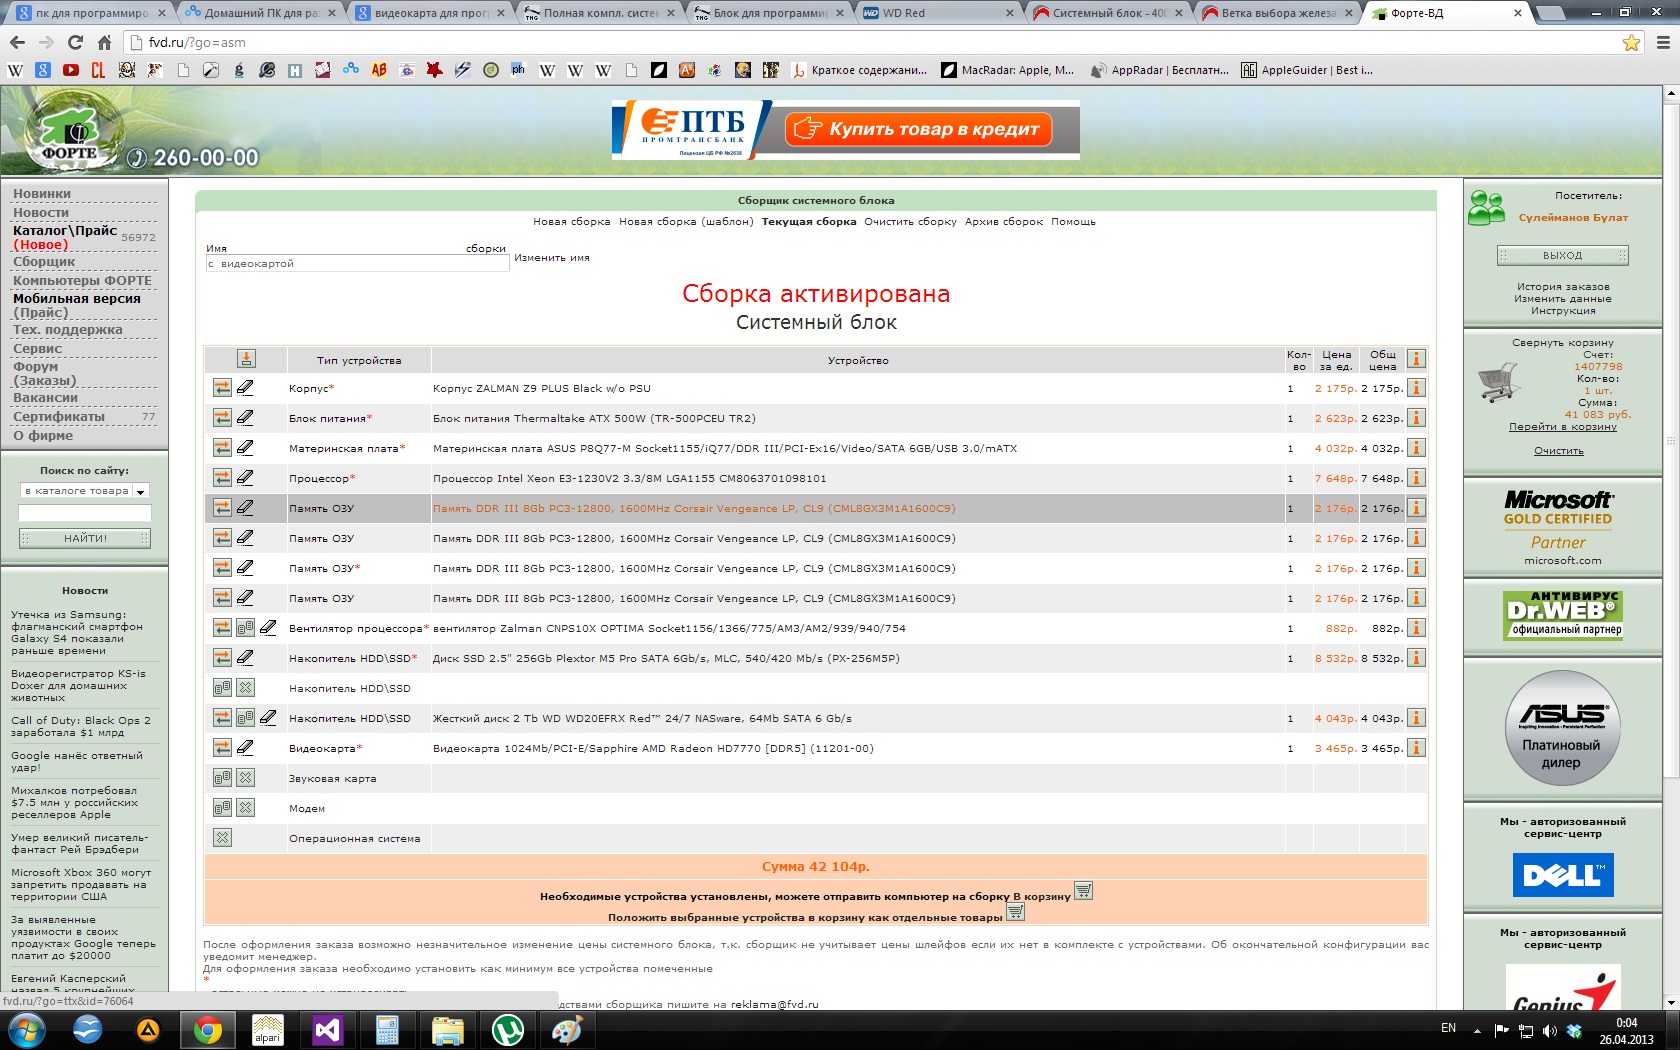Click the delete icon in the Операционная система row

click(x=222, y=838)
